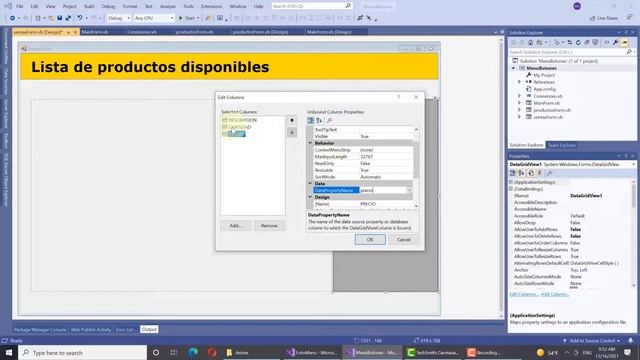The image size is (640, 360).
Task: Click the Windows Start button
Action: 9,353
